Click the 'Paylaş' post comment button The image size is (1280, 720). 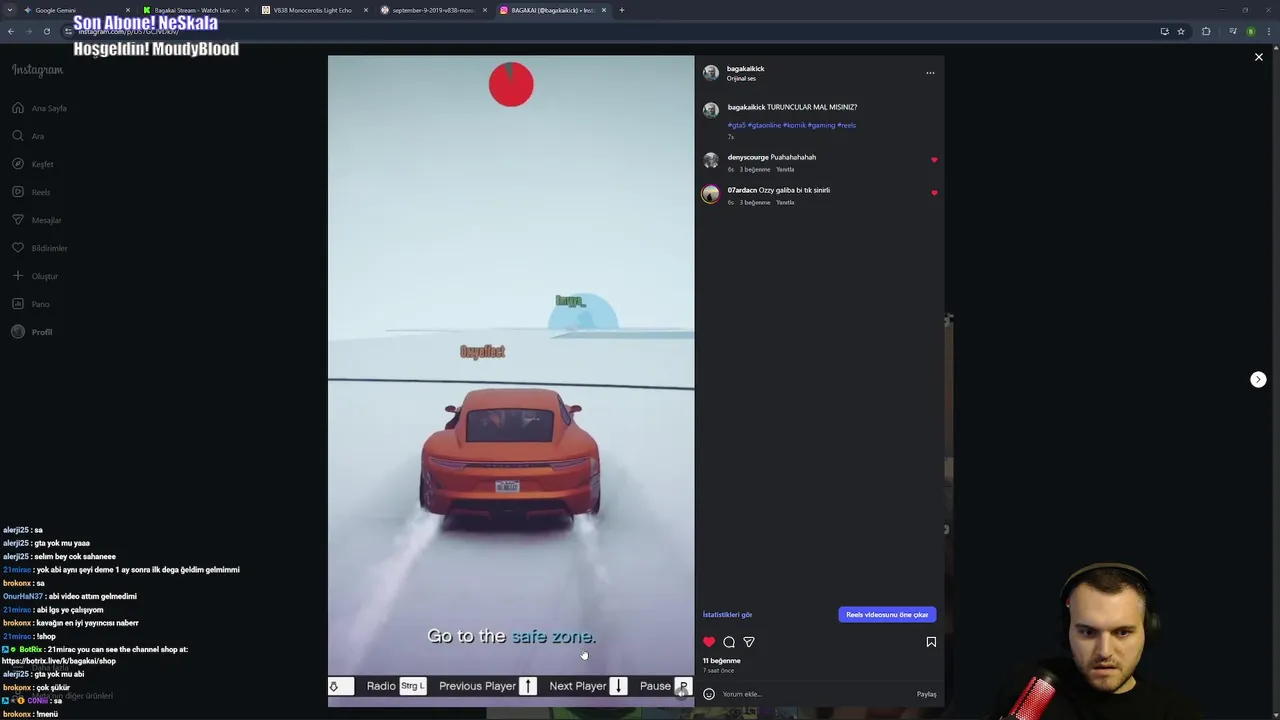[x=927, y=694]
